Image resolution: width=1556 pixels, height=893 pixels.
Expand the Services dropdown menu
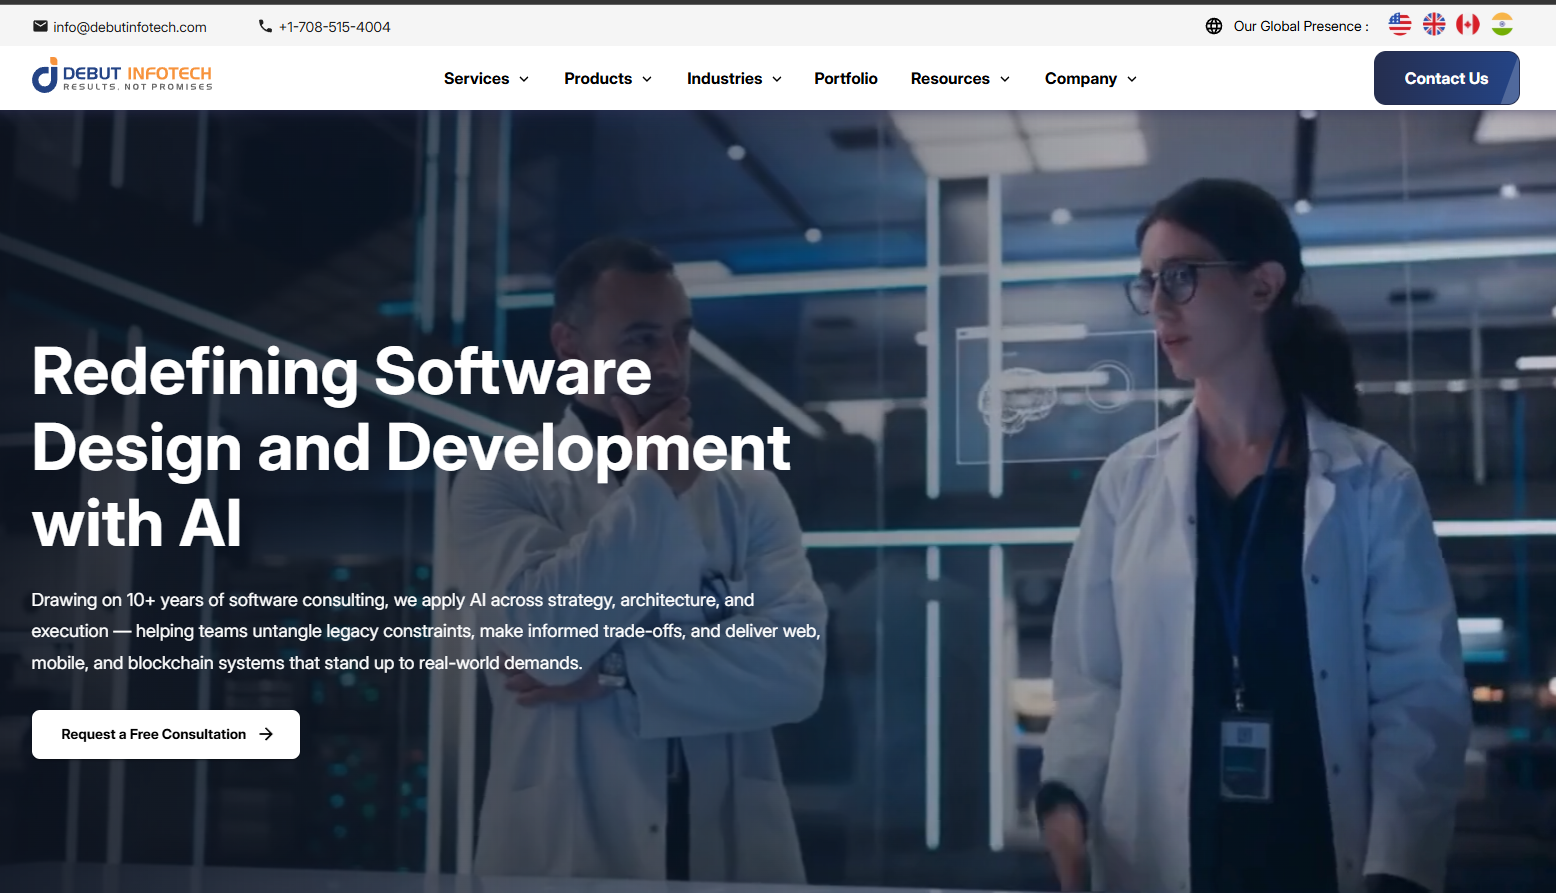pyautogui.click(x=486, y=79)
